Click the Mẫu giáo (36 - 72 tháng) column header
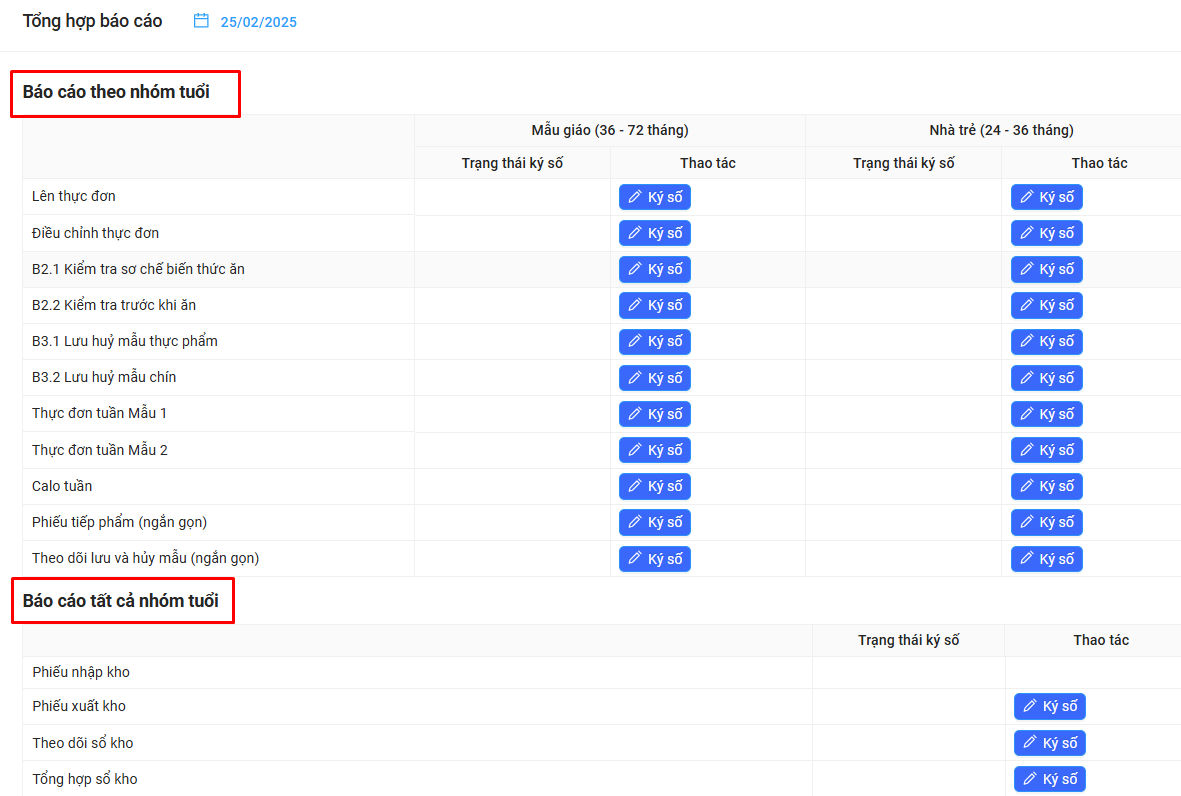The image size is (1181, 796). 609,130
